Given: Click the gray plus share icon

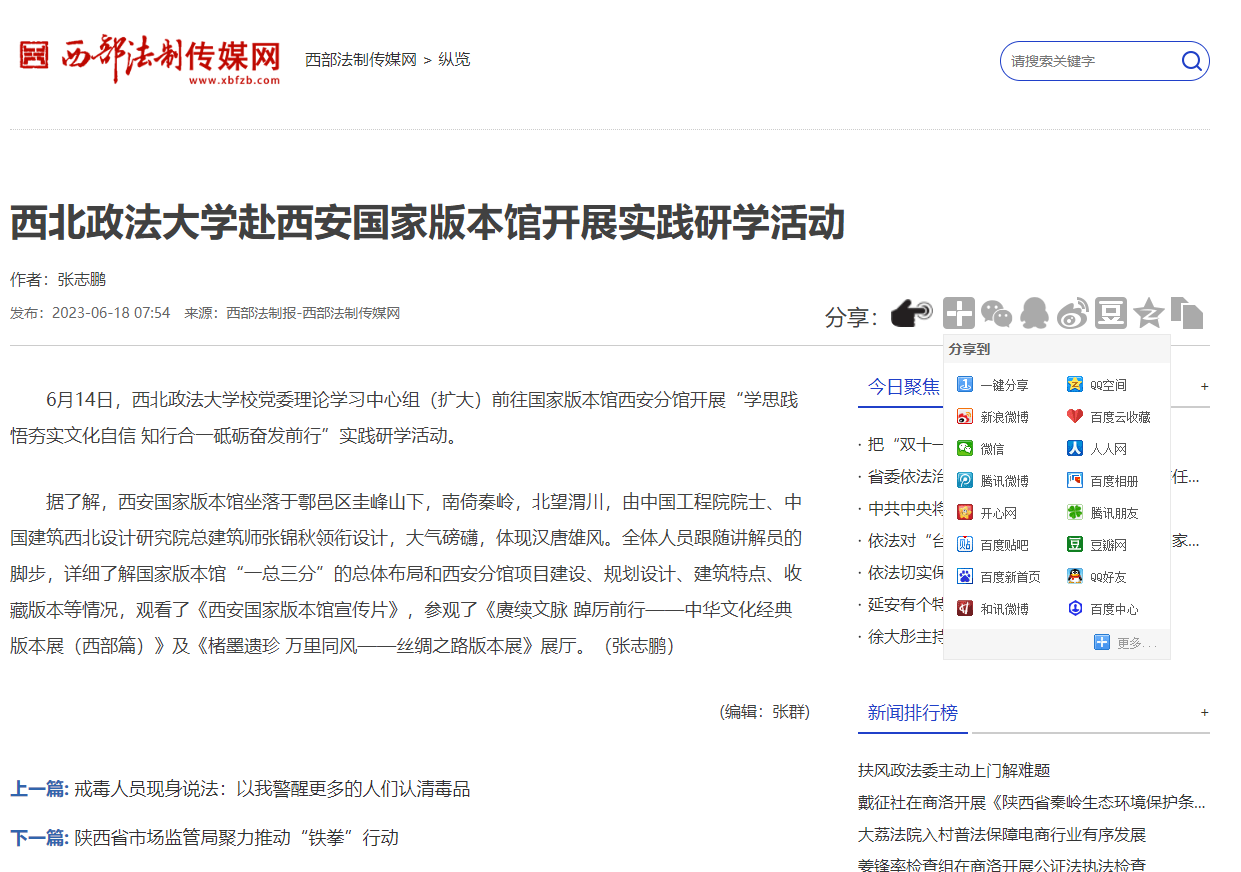Looking at the screenshot, I should click(x=958, y=314).
